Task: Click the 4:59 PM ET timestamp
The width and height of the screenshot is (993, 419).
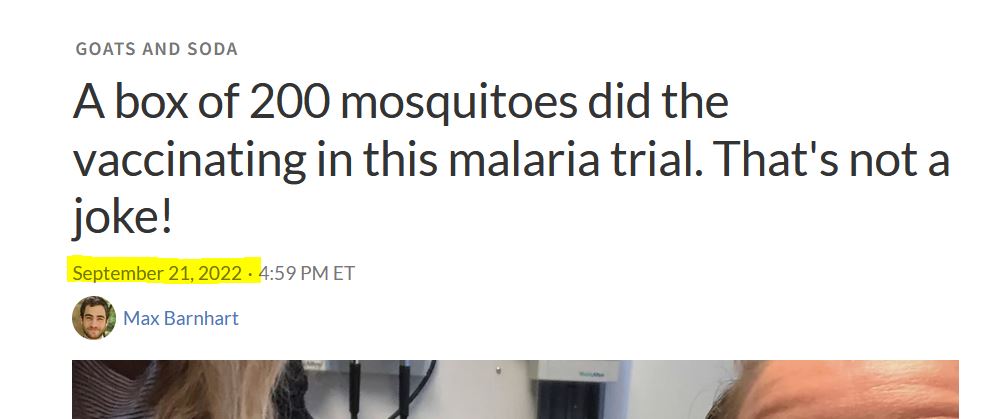Action: (x=307, y=273)
